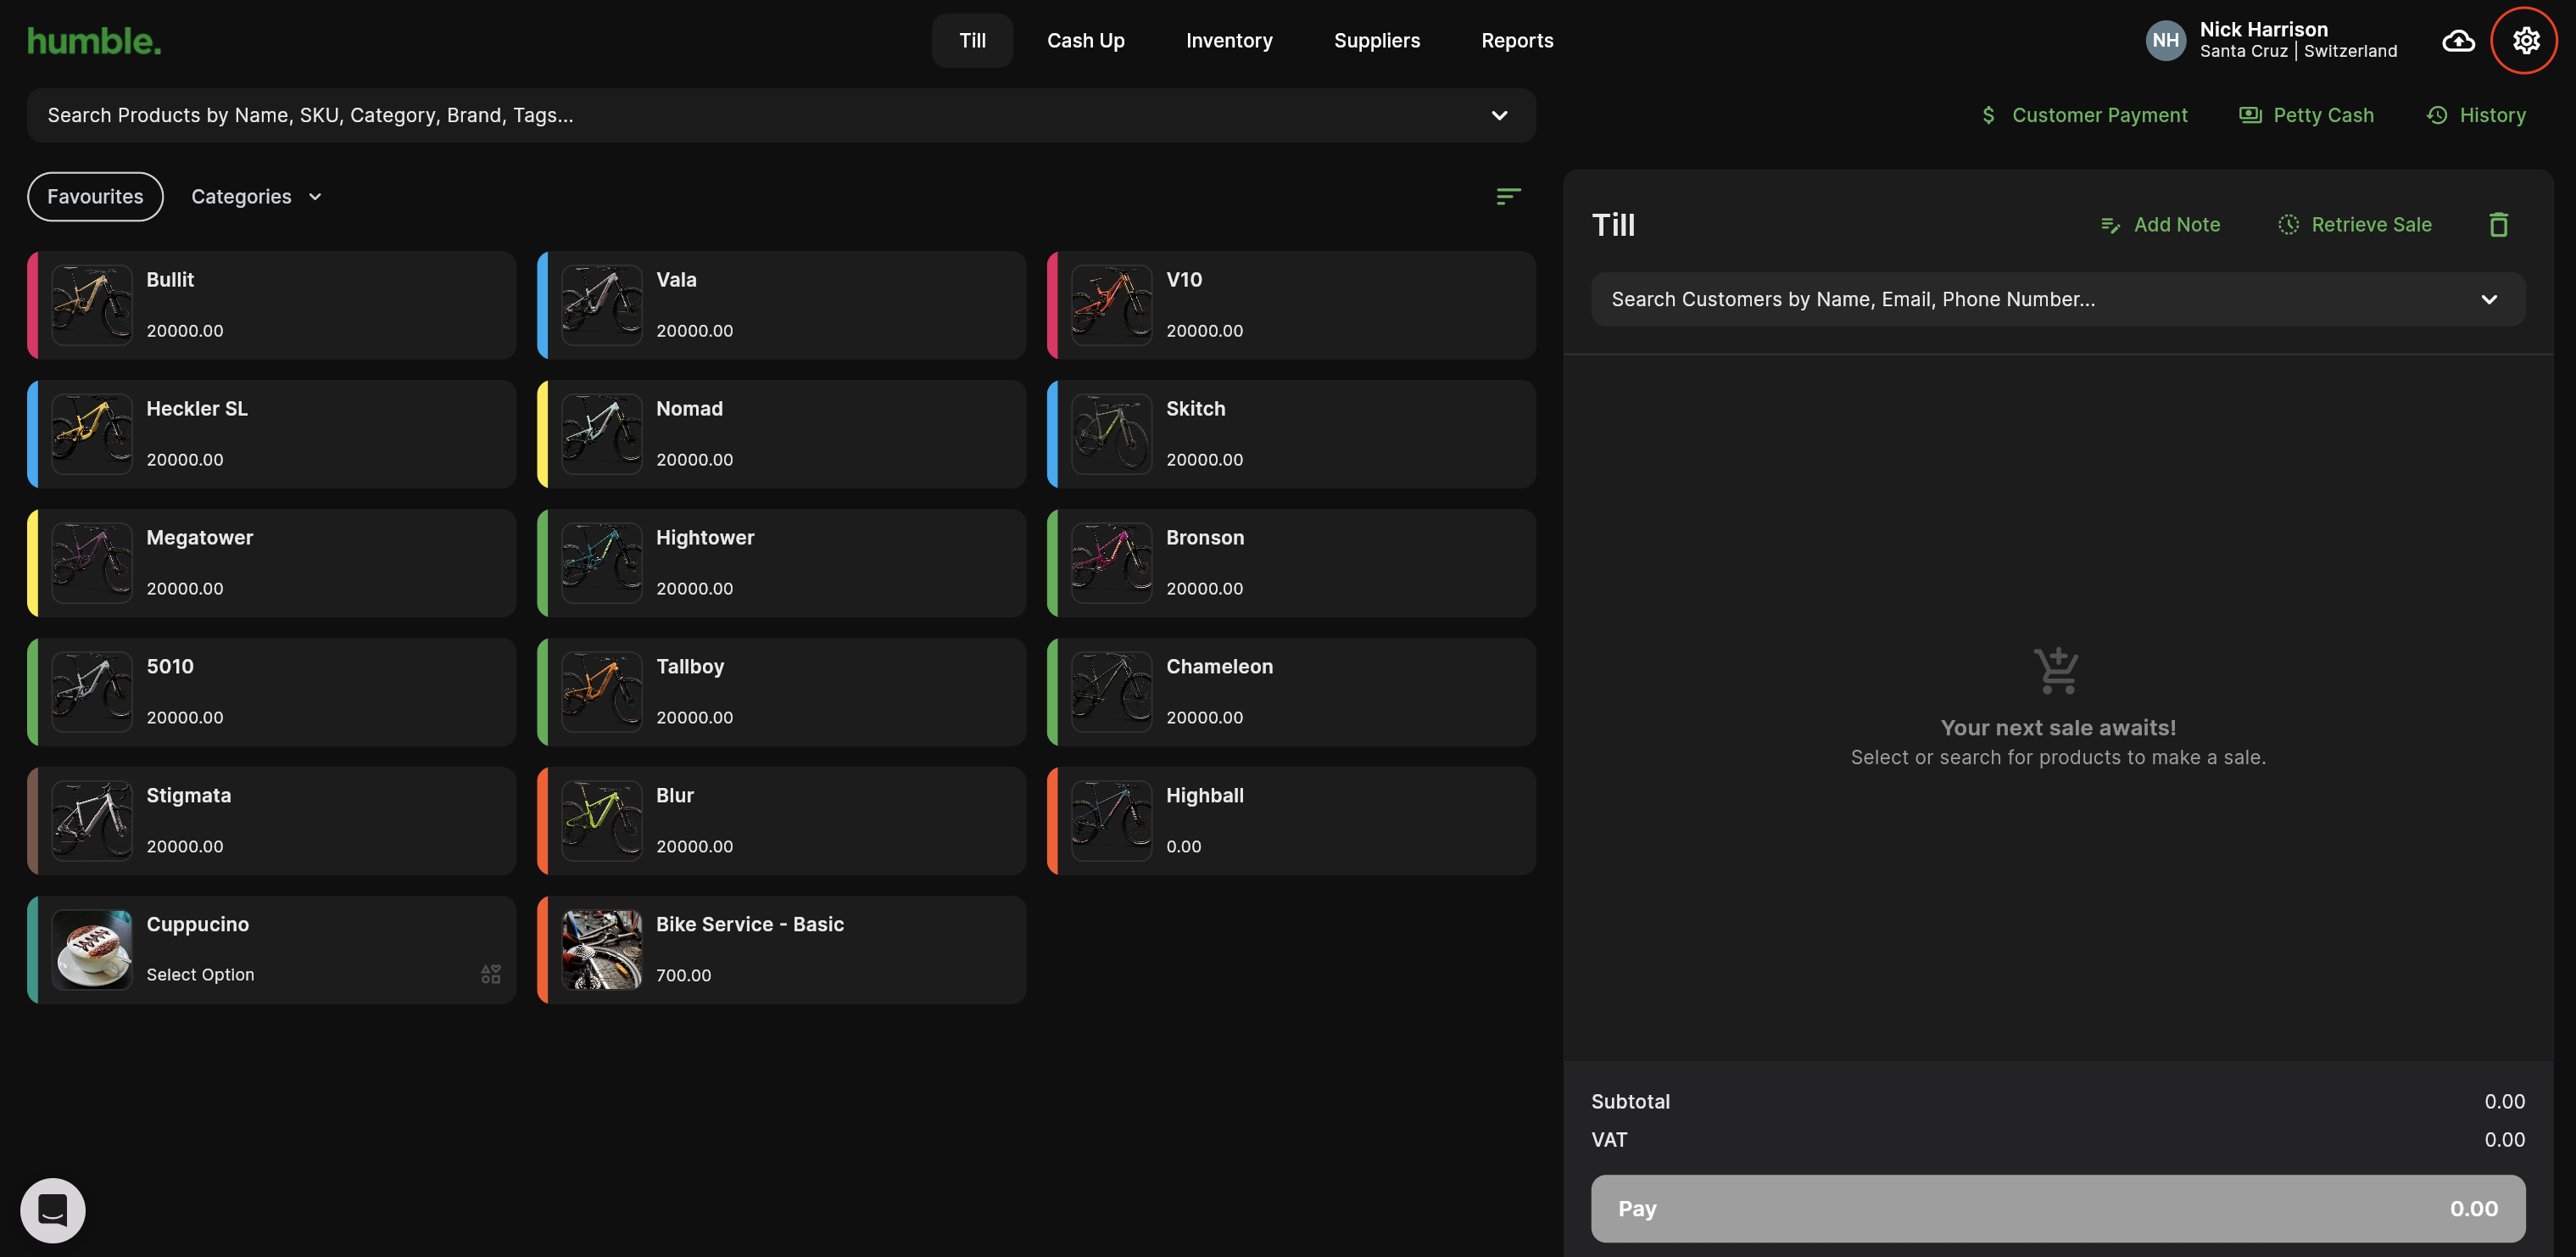Add 5010 to the sale
The height and width of the screenshot is (1257, 2576).
tap(271, 692)
